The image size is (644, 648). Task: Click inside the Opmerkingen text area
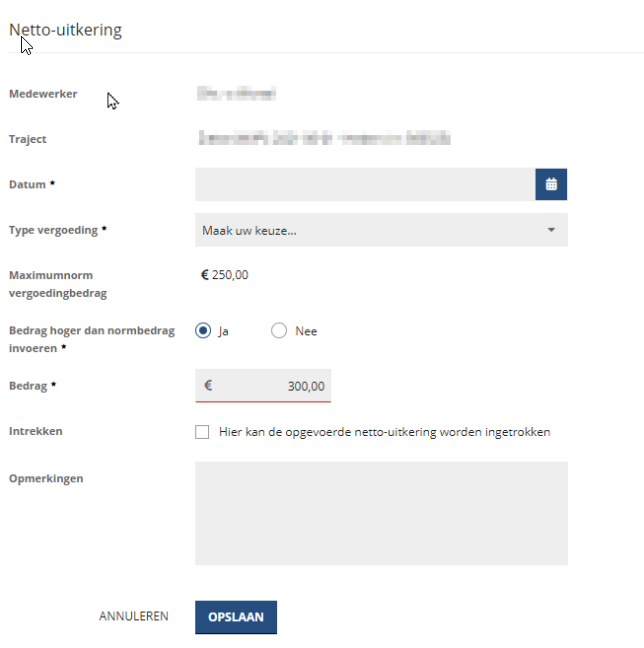point(381,513)
